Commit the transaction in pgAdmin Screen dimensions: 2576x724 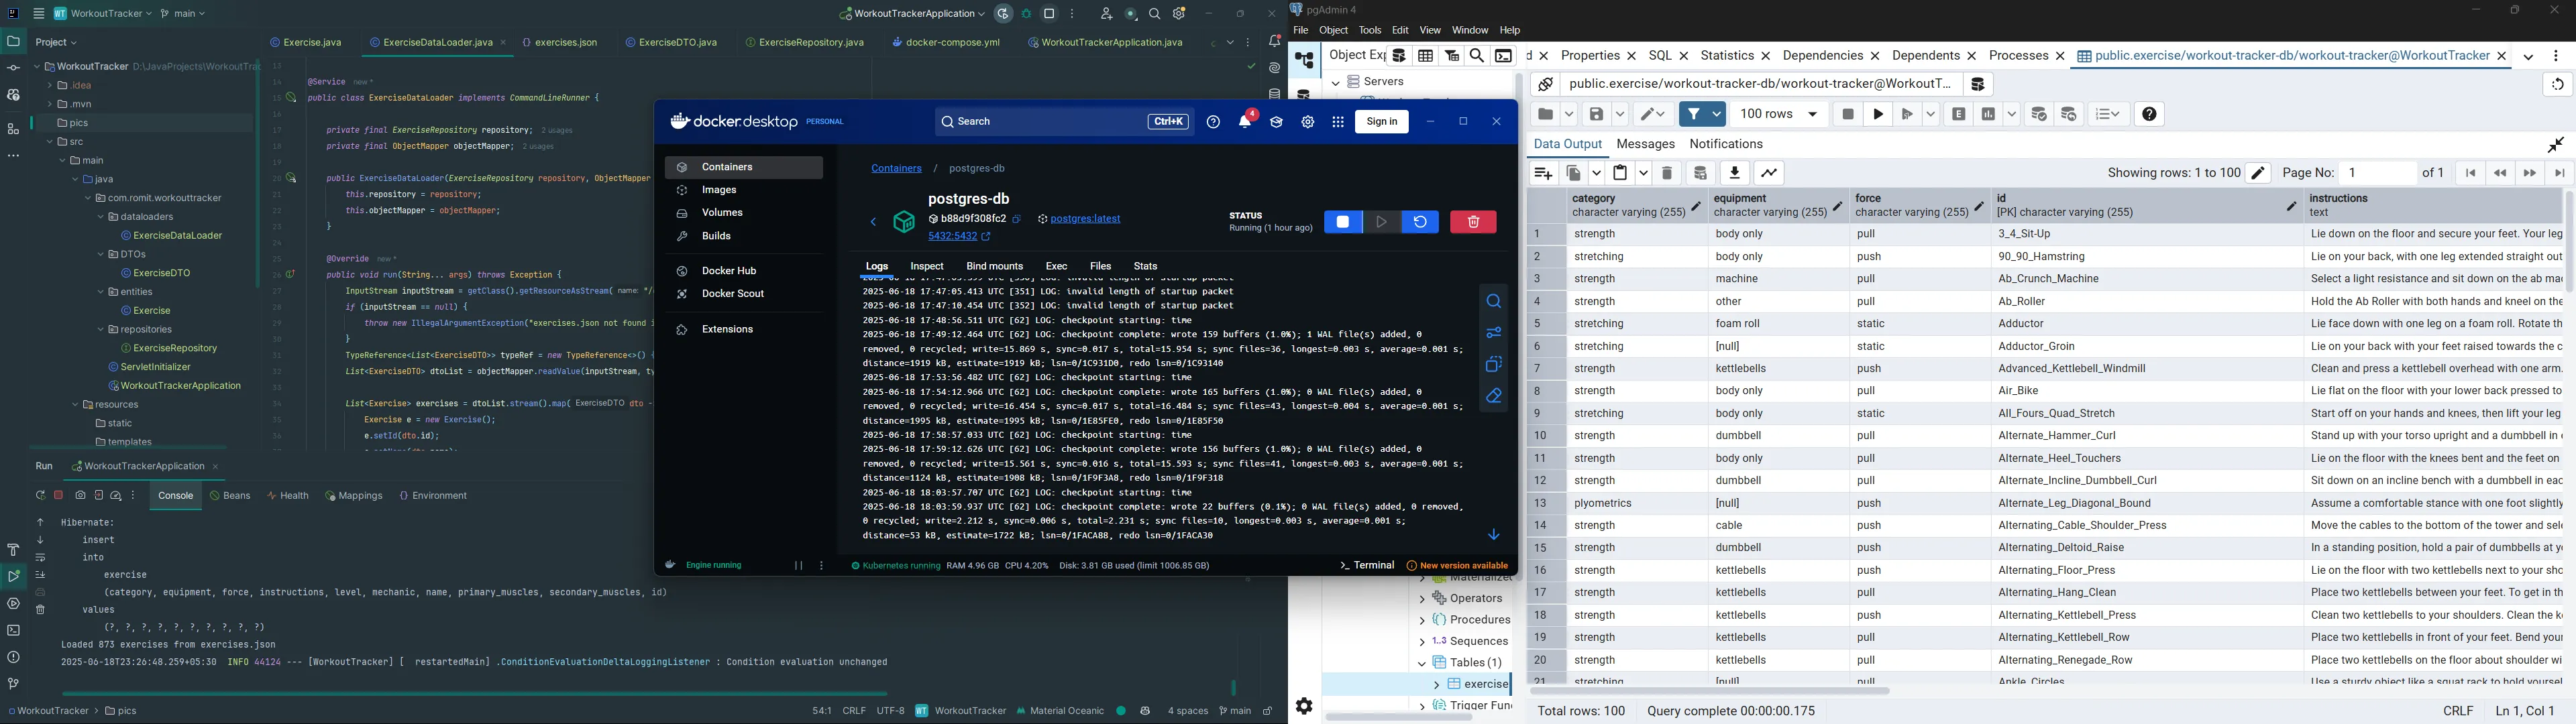(x=2038, y=114)
